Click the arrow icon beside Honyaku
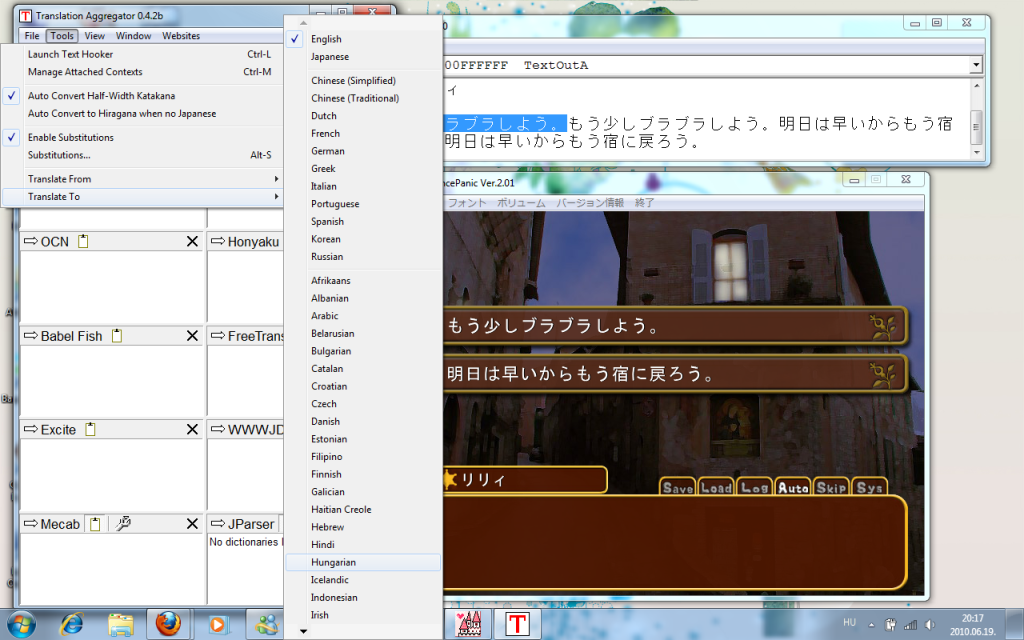Viewport: 1024px width, 640px height. (217, 242)
